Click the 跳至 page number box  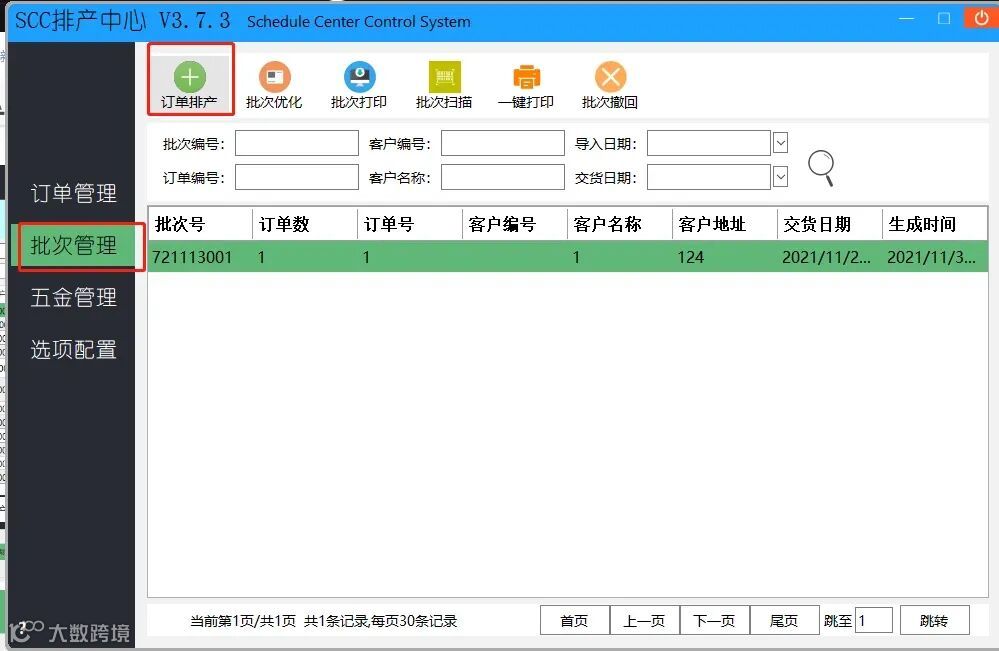coord(873,620)
